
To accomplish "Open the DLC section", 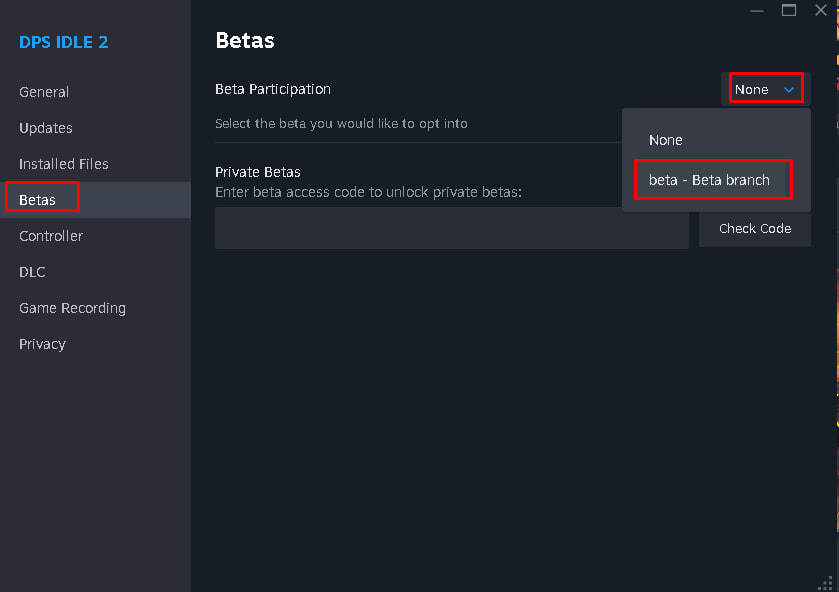I will pos(32,272).
